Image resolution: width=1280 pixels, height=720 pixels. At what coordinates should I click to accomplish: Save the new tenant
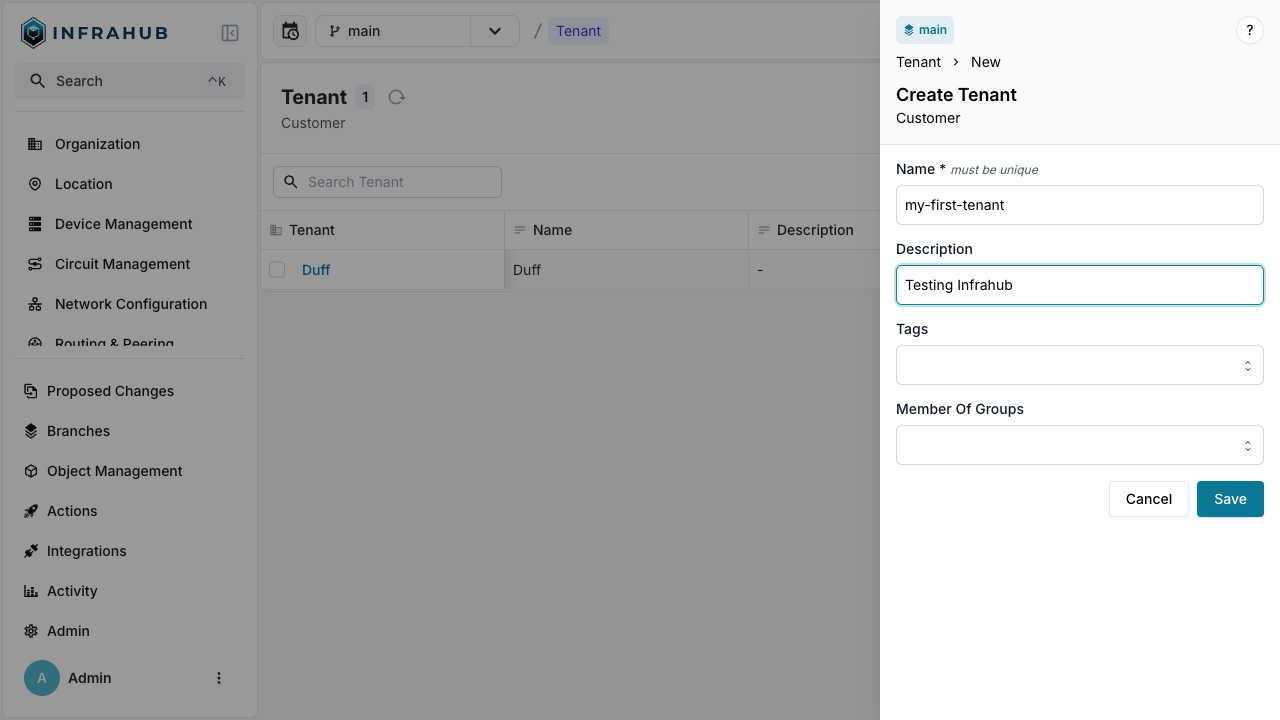pos(1230,499)
